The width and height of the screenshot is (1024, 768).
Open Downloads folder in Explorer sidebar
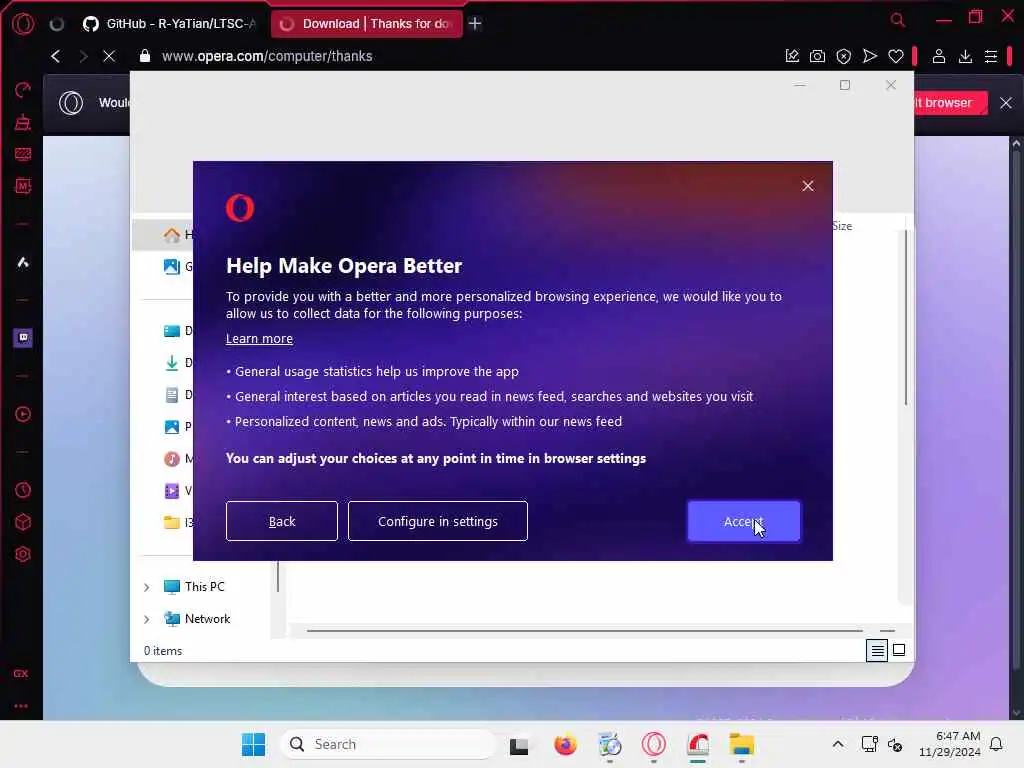tap(178, 362)
